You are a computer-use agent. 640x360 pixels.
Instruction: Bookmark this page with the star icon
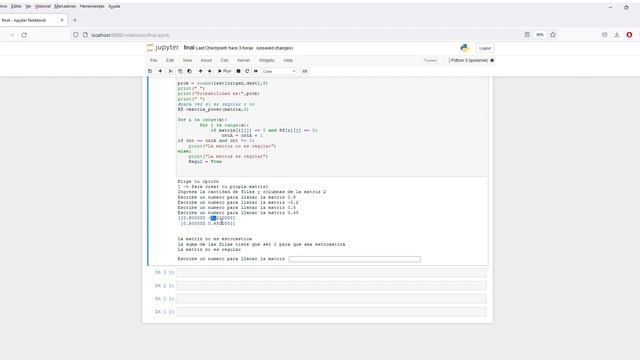pos(553,35)
